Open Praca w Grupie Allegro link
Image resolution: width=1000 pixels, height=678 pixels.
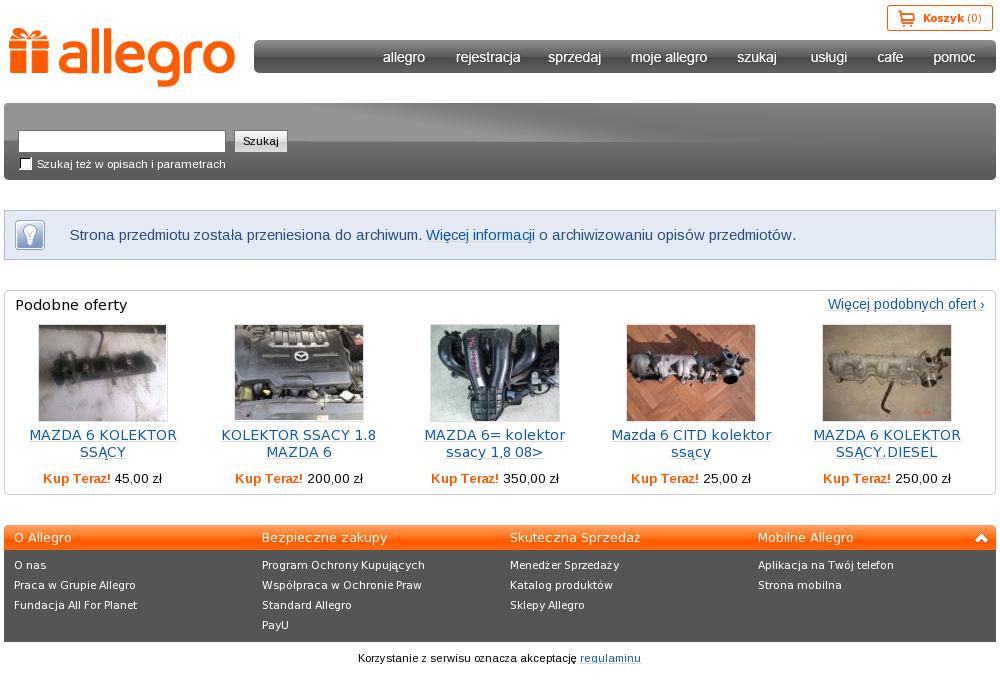click(x=75, y=585)
